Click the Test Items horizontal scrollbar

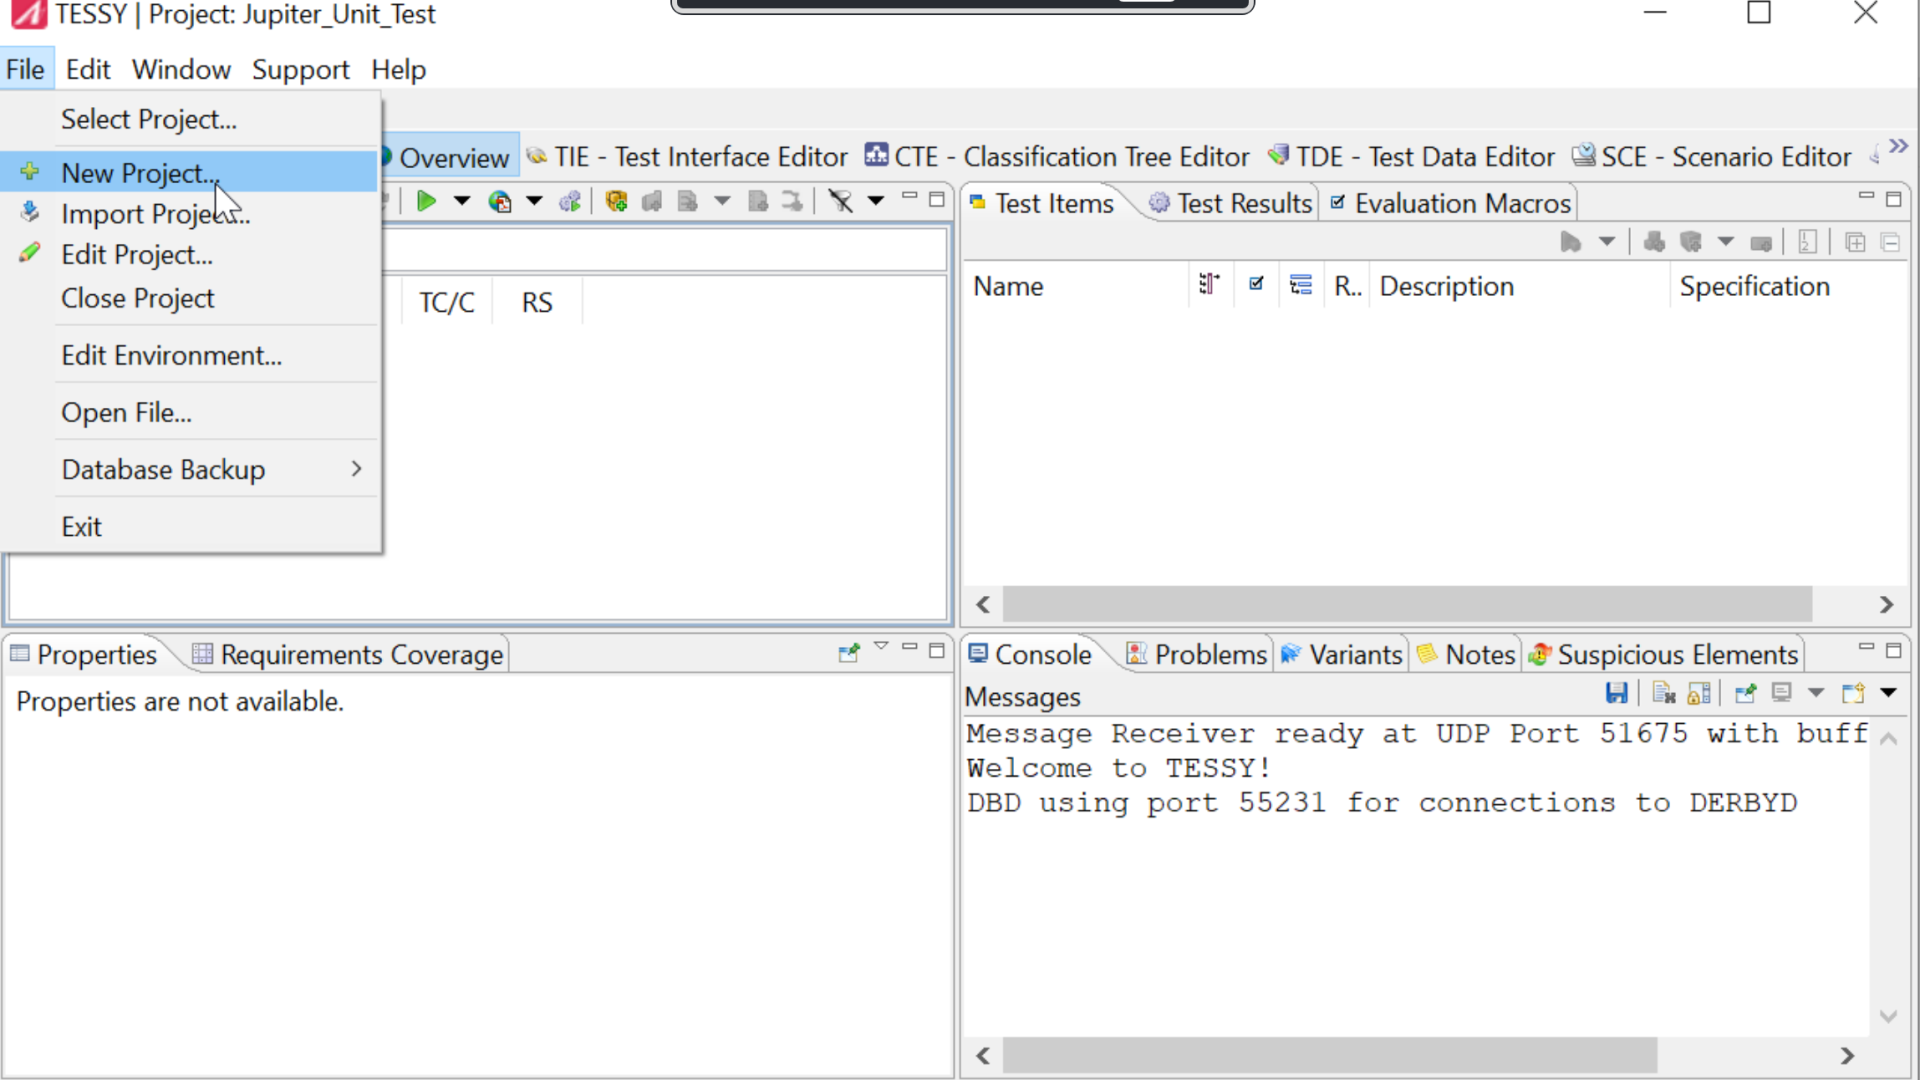(1407, 604)
